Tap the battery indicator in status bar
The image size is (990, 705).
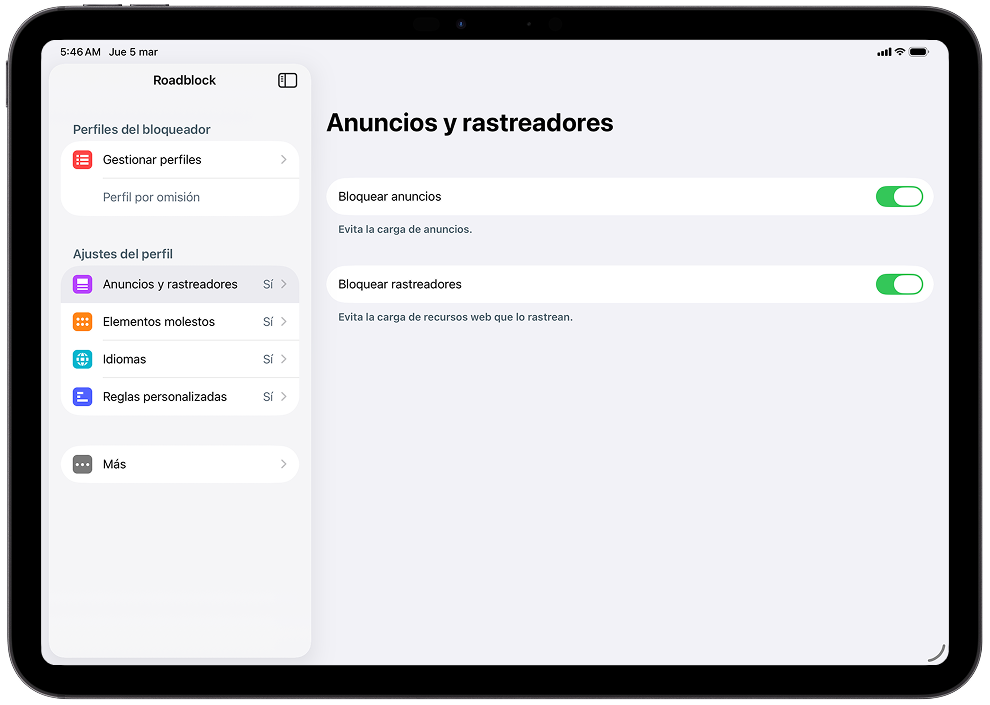pyautogui.click(x=918, y=52)
